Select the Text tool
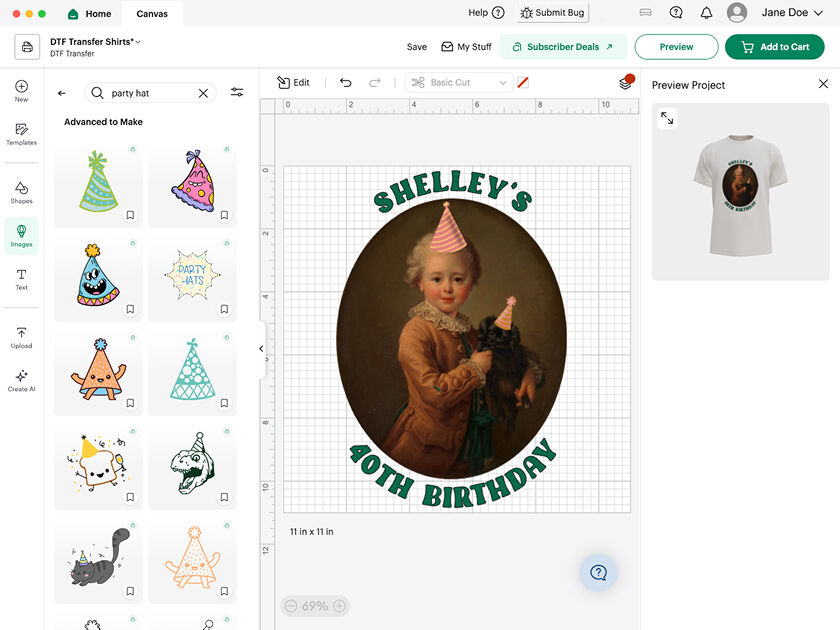The height and width of the screenshot is (630, 840). tap(21, 279)
